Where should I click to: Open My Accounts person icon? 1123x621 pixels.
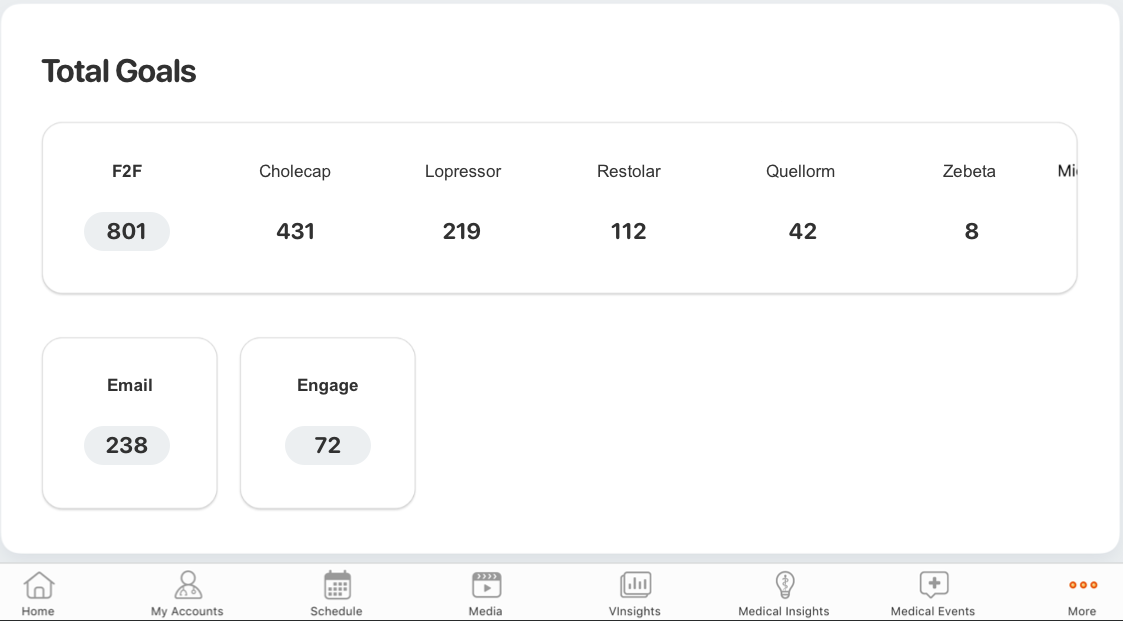[187, 585]
